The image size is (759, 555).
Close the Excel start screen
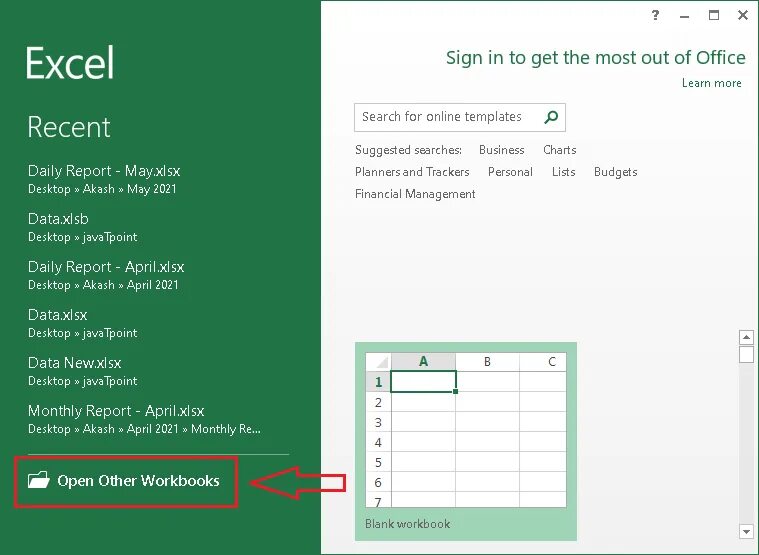(743, 15)
